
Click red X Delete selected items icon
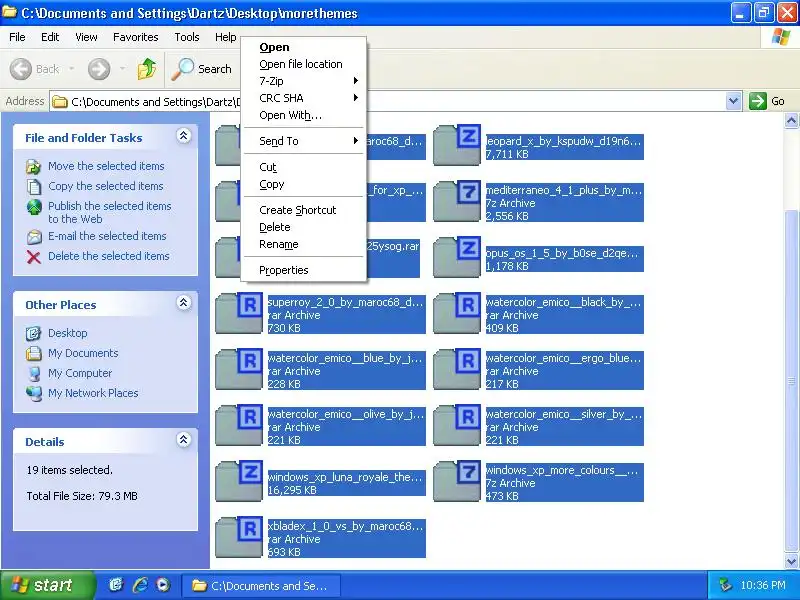click(x=34, y=257)
